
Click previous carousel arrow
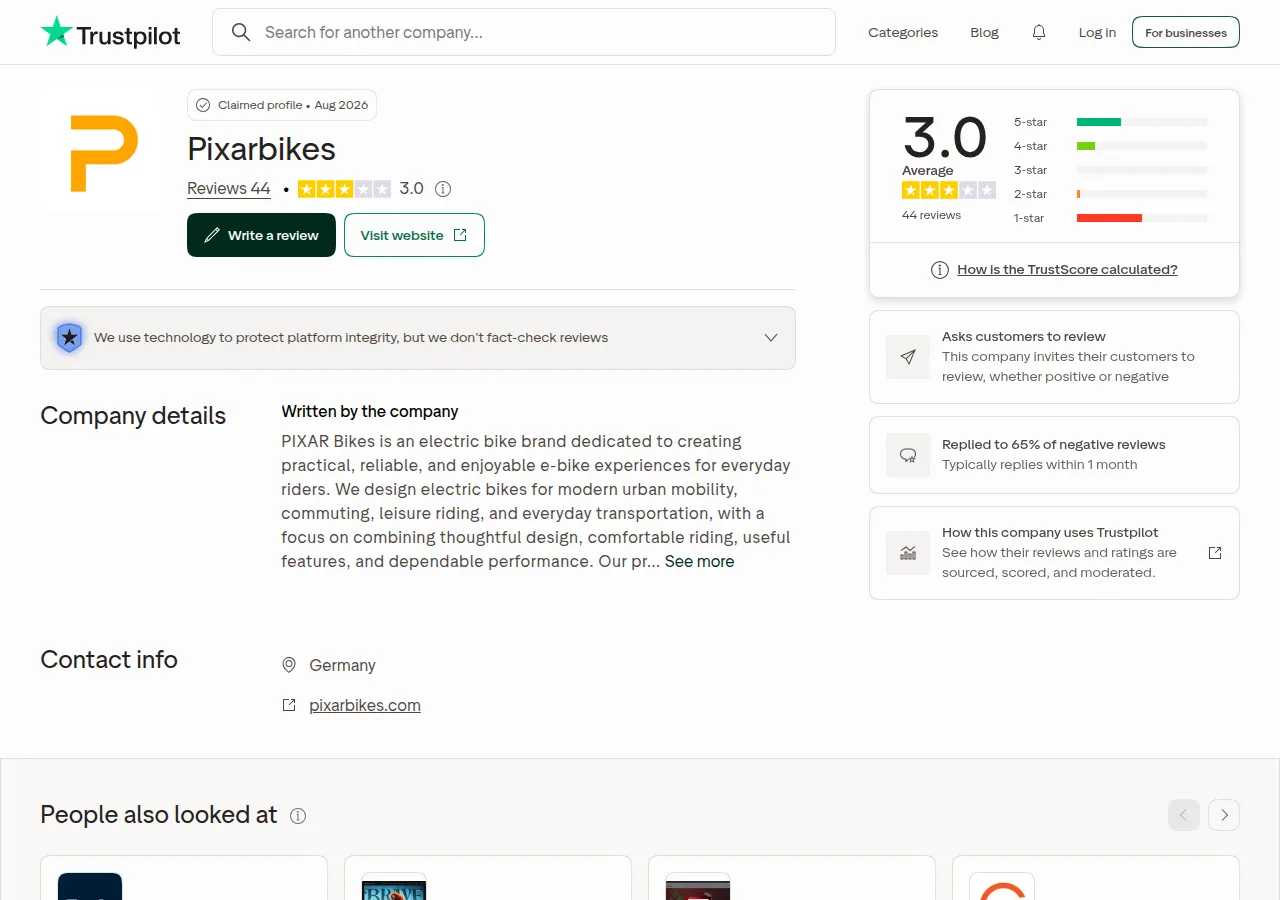[1184, 815]
